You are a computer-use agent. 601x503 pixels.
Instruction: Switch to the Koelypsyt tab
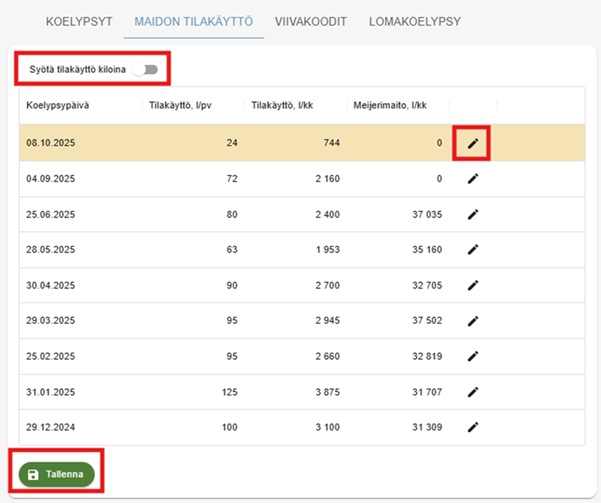pyautogui.click(x=79, y=21)
